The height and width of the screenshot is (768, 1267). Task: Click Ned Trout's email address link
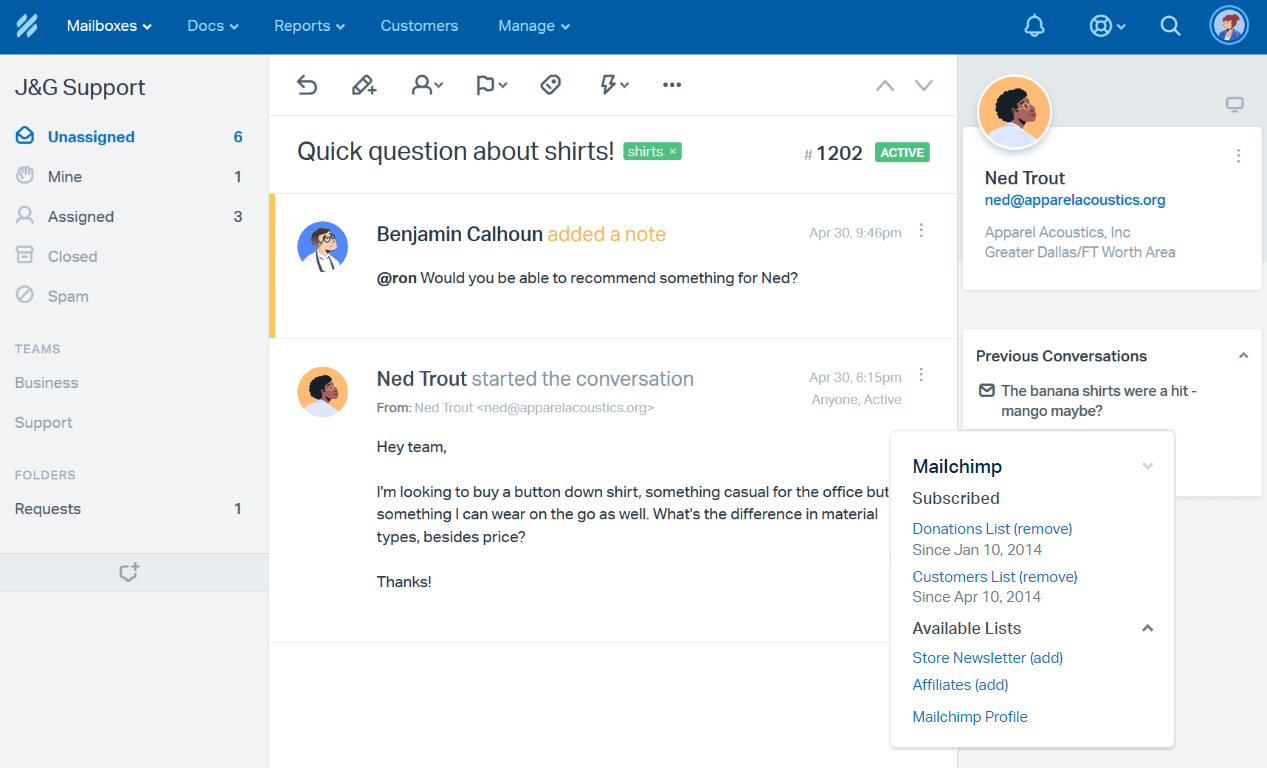click(1075, 200)
